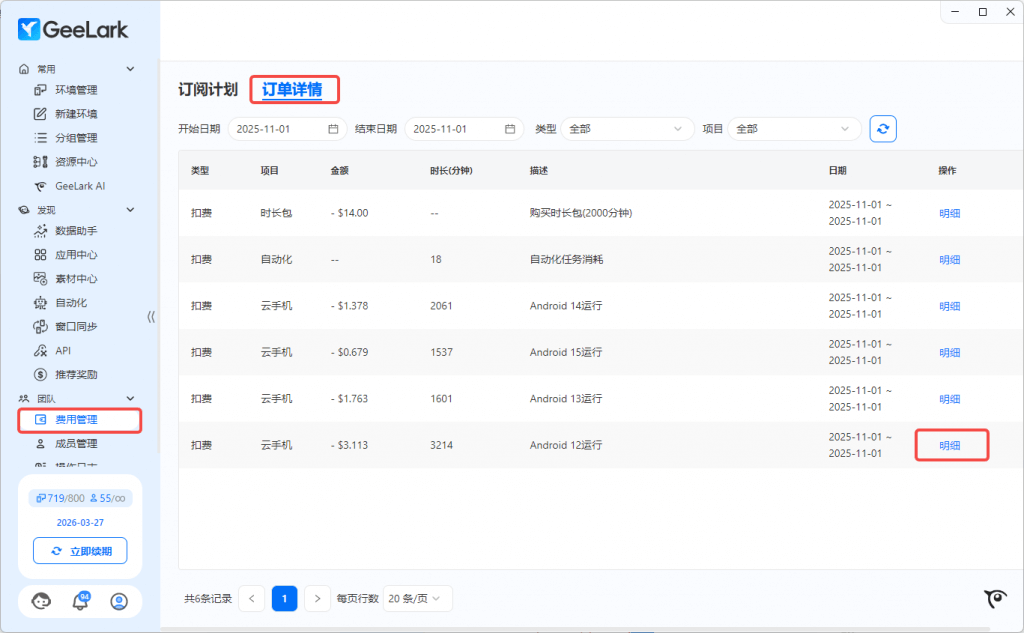
Task: Open 明细 for the Android 12运行 row
Action: coord(950,445)
